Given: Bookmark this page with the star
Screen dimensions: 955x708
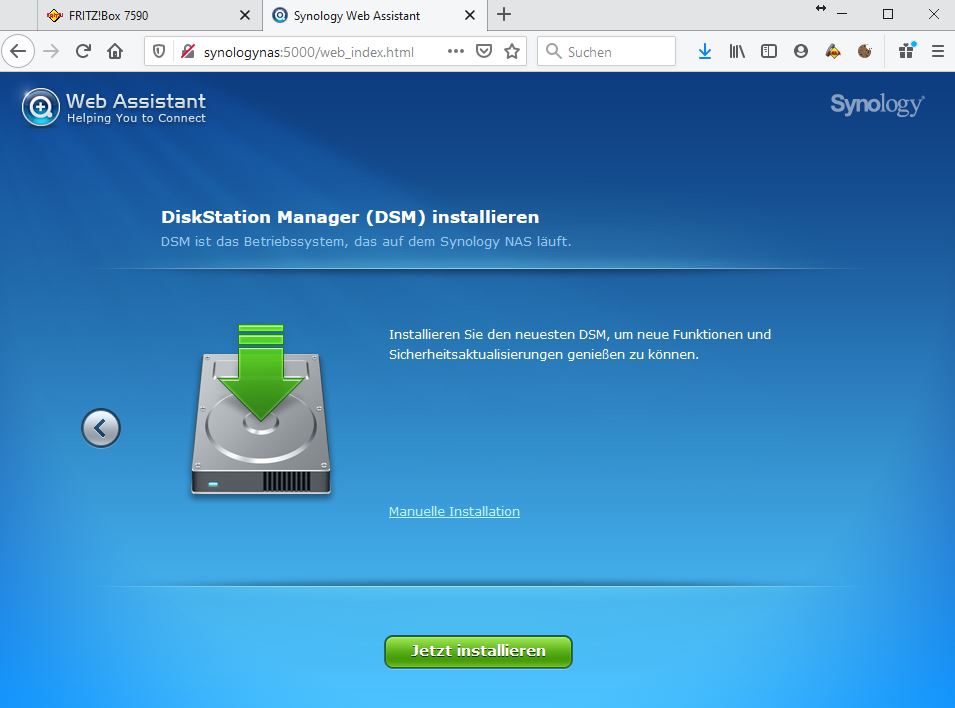Looking at the screenshot, I should point(512,52).
